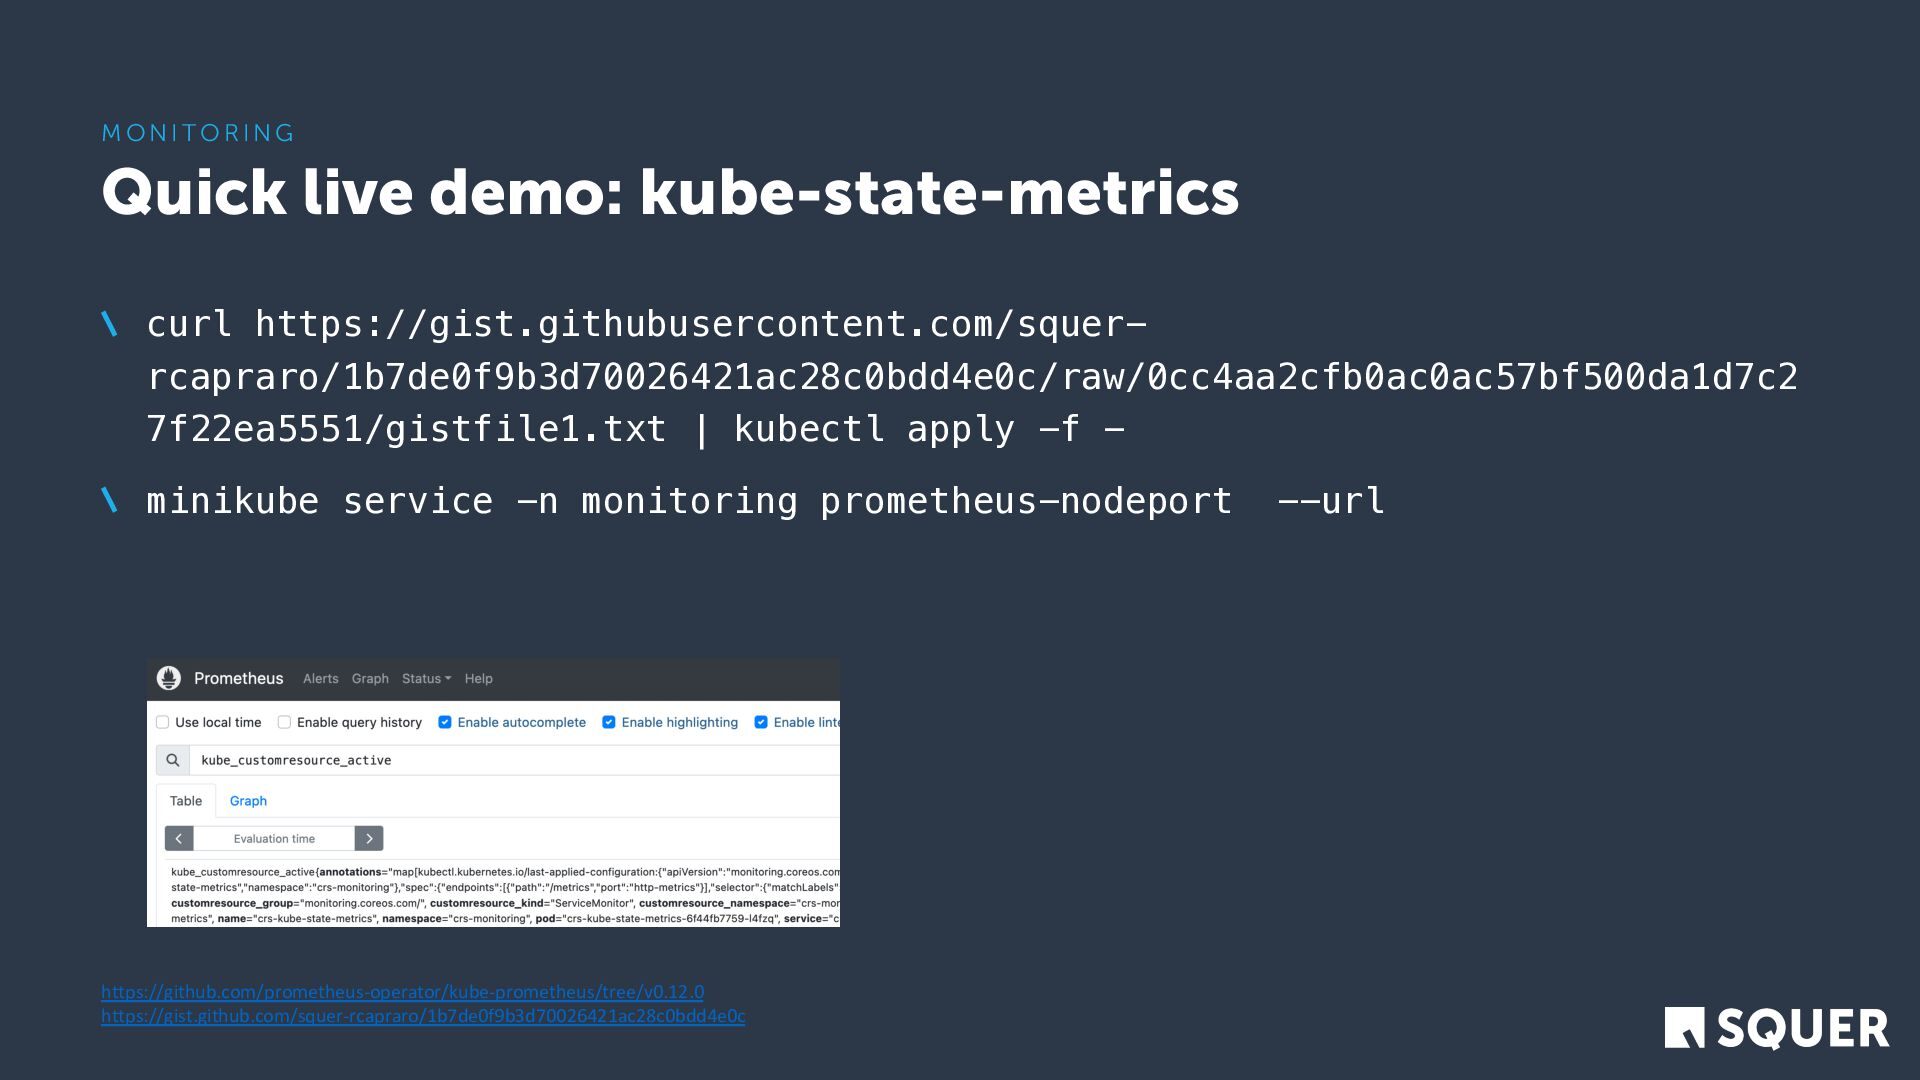The width and height of the screenshot is (1920, 1080).
Task: Click the search magnifier icon
Action: tap(173, 760)
